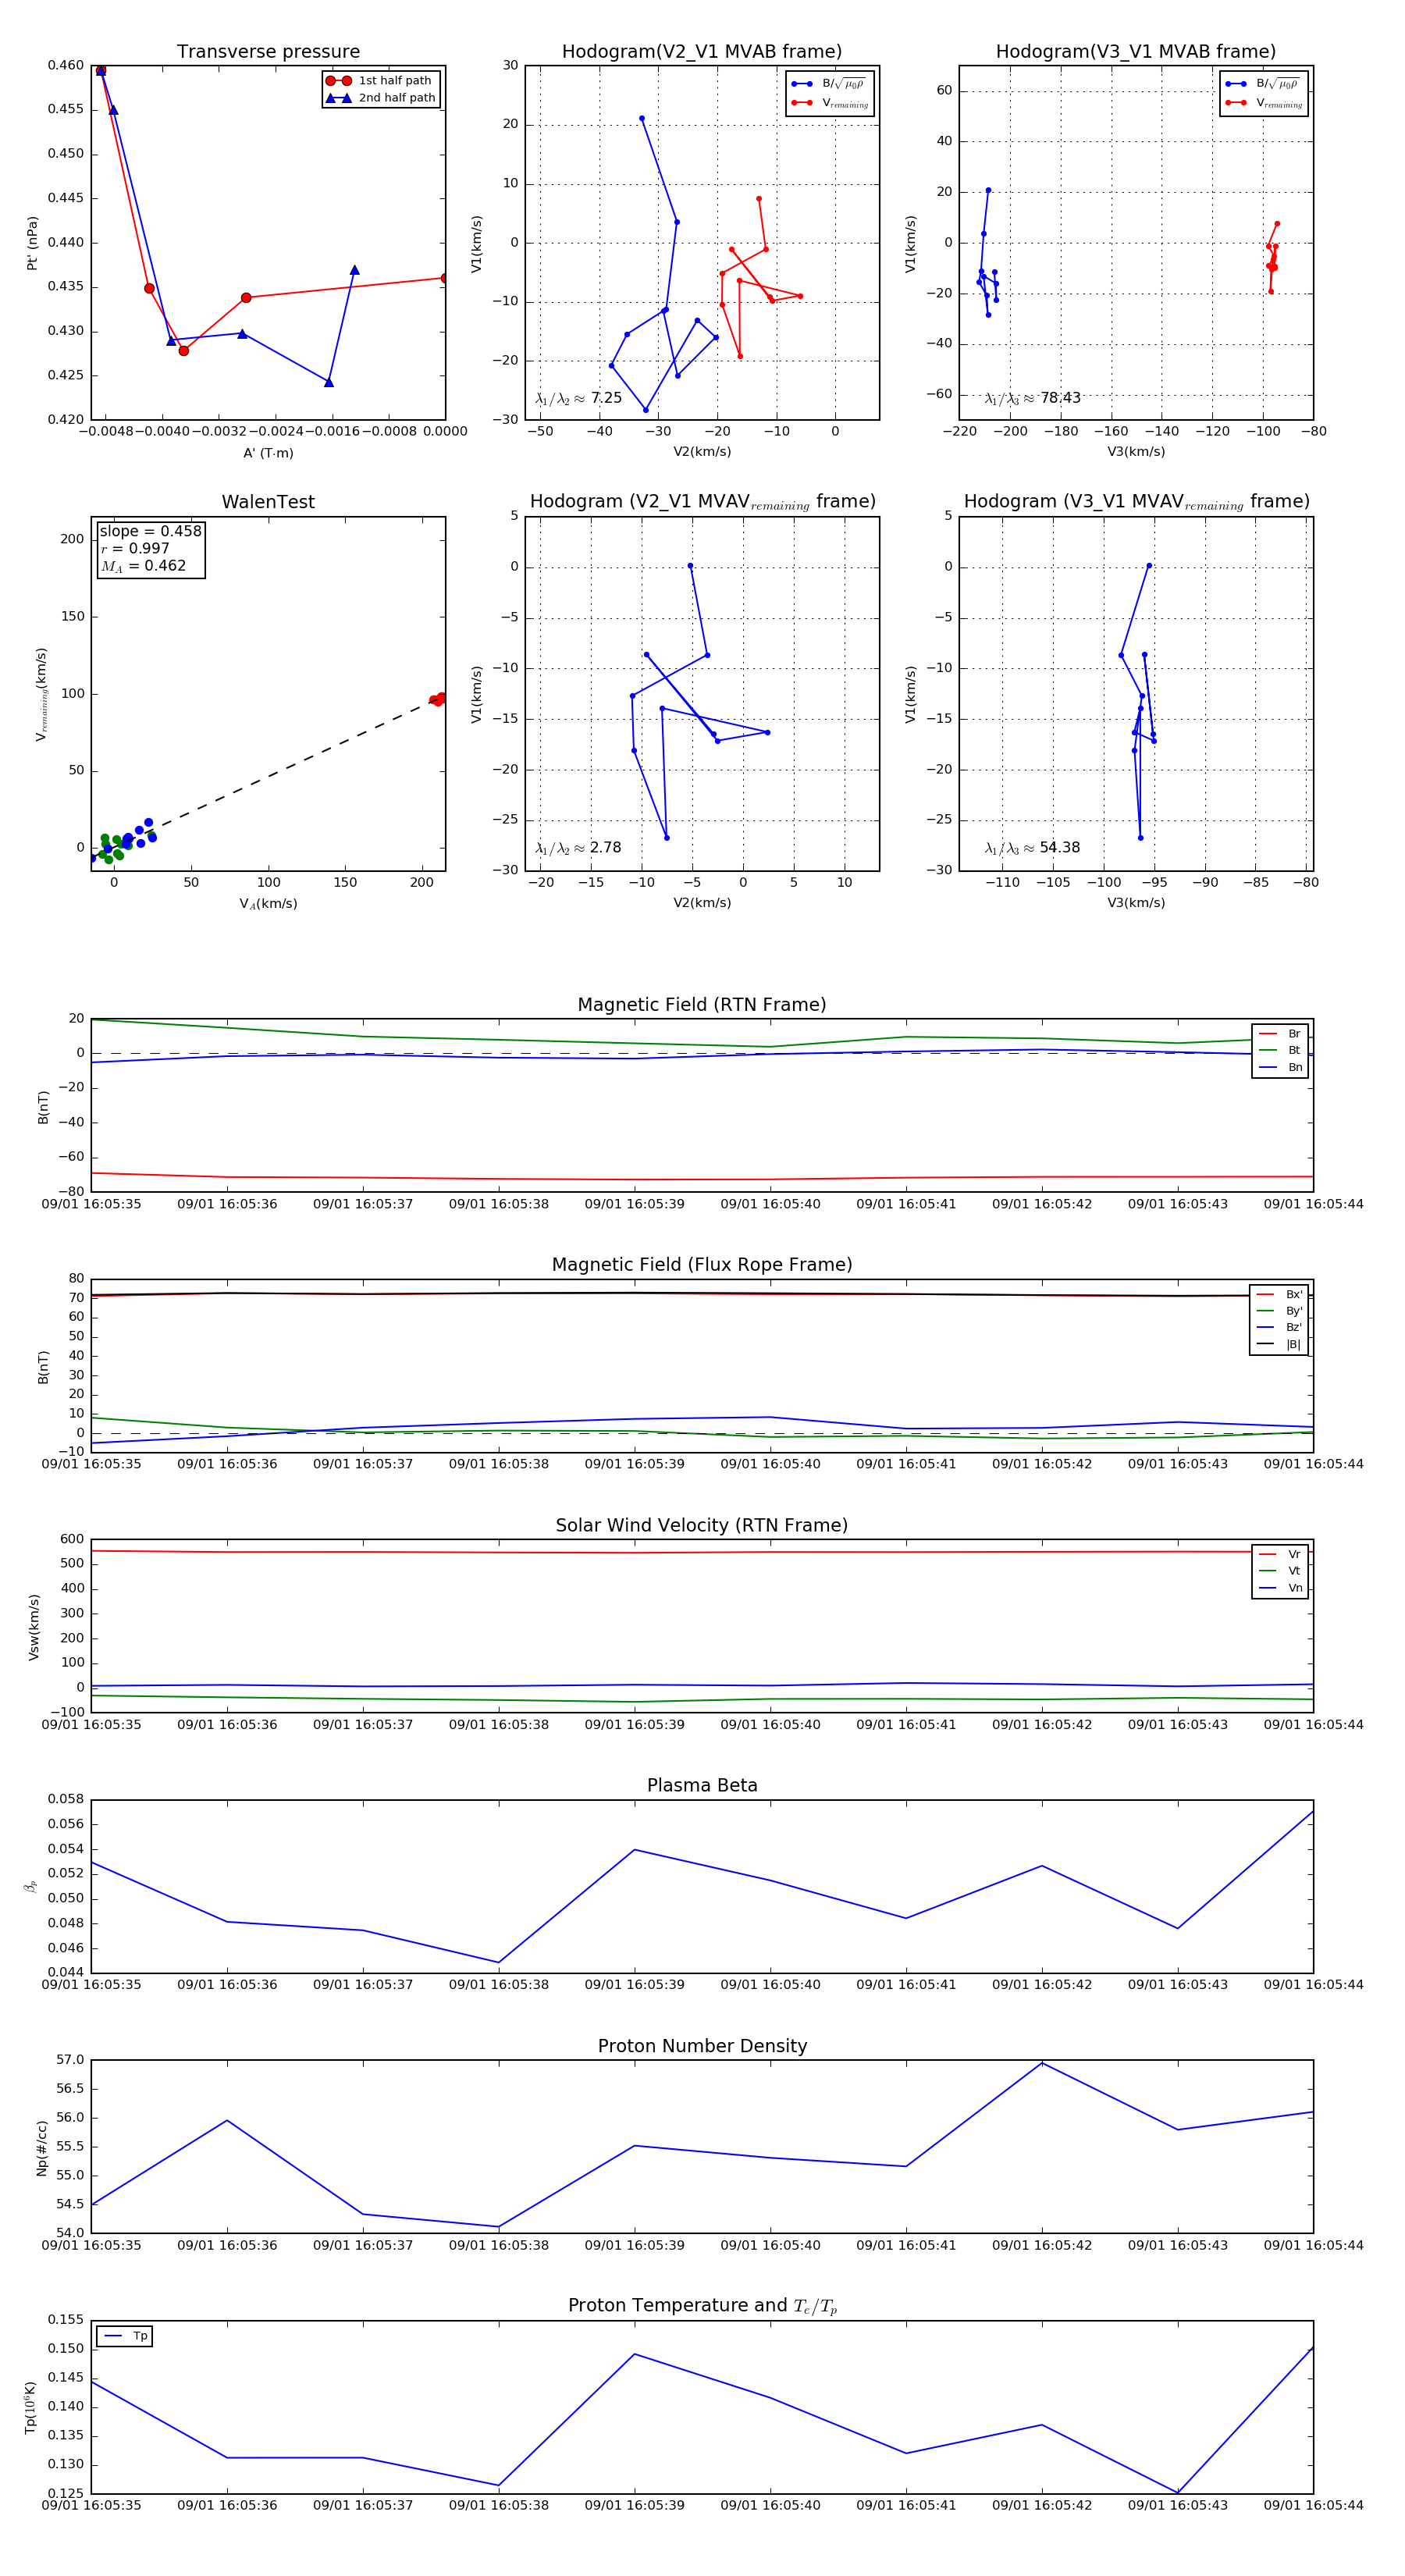Screen dimensions: 1405x2576
Task: Click the λ1/λ3 ≈ 78.43 annotation
Action: coord(1032,398)
